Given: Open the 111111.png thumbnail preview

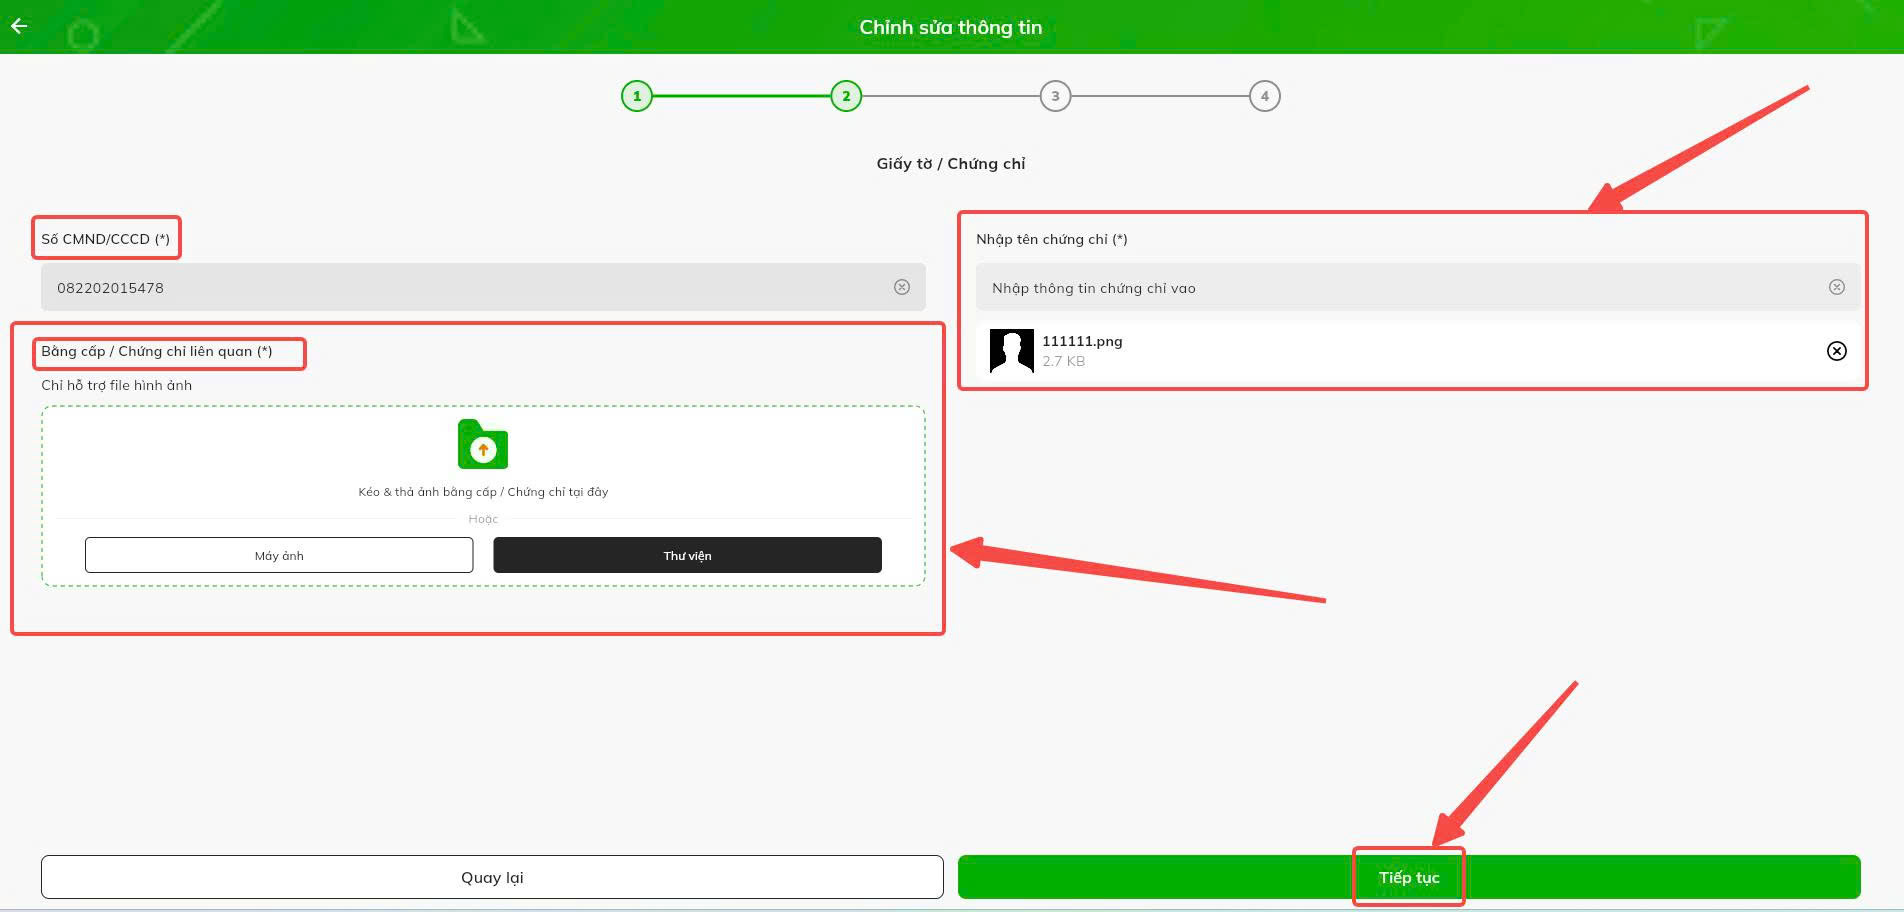Looking at the screenshot, I should 1011,351.
